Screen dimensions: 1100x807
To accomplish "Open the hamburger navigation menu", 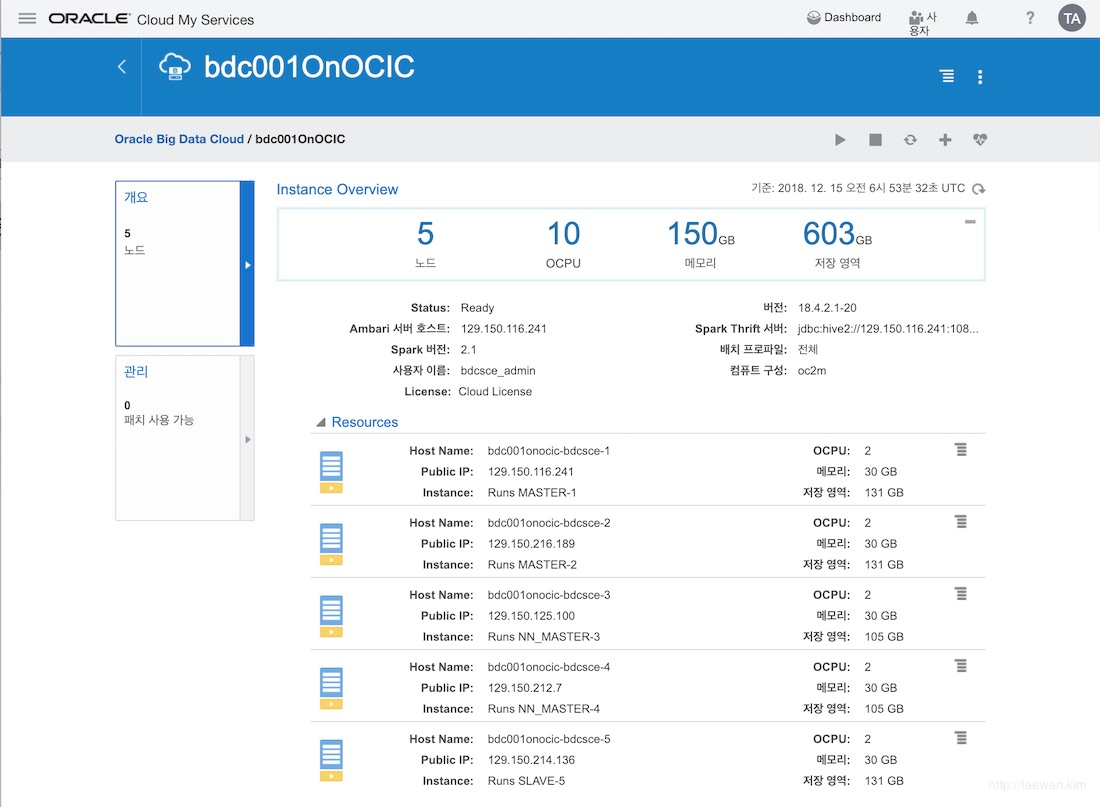I will 27,19.
